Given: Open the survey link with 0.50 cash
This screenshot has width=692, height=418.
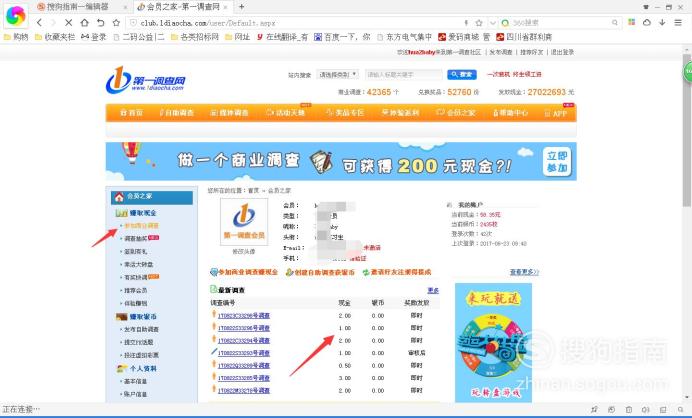Looking at the screenshot, I should click(x=244, y=366).
